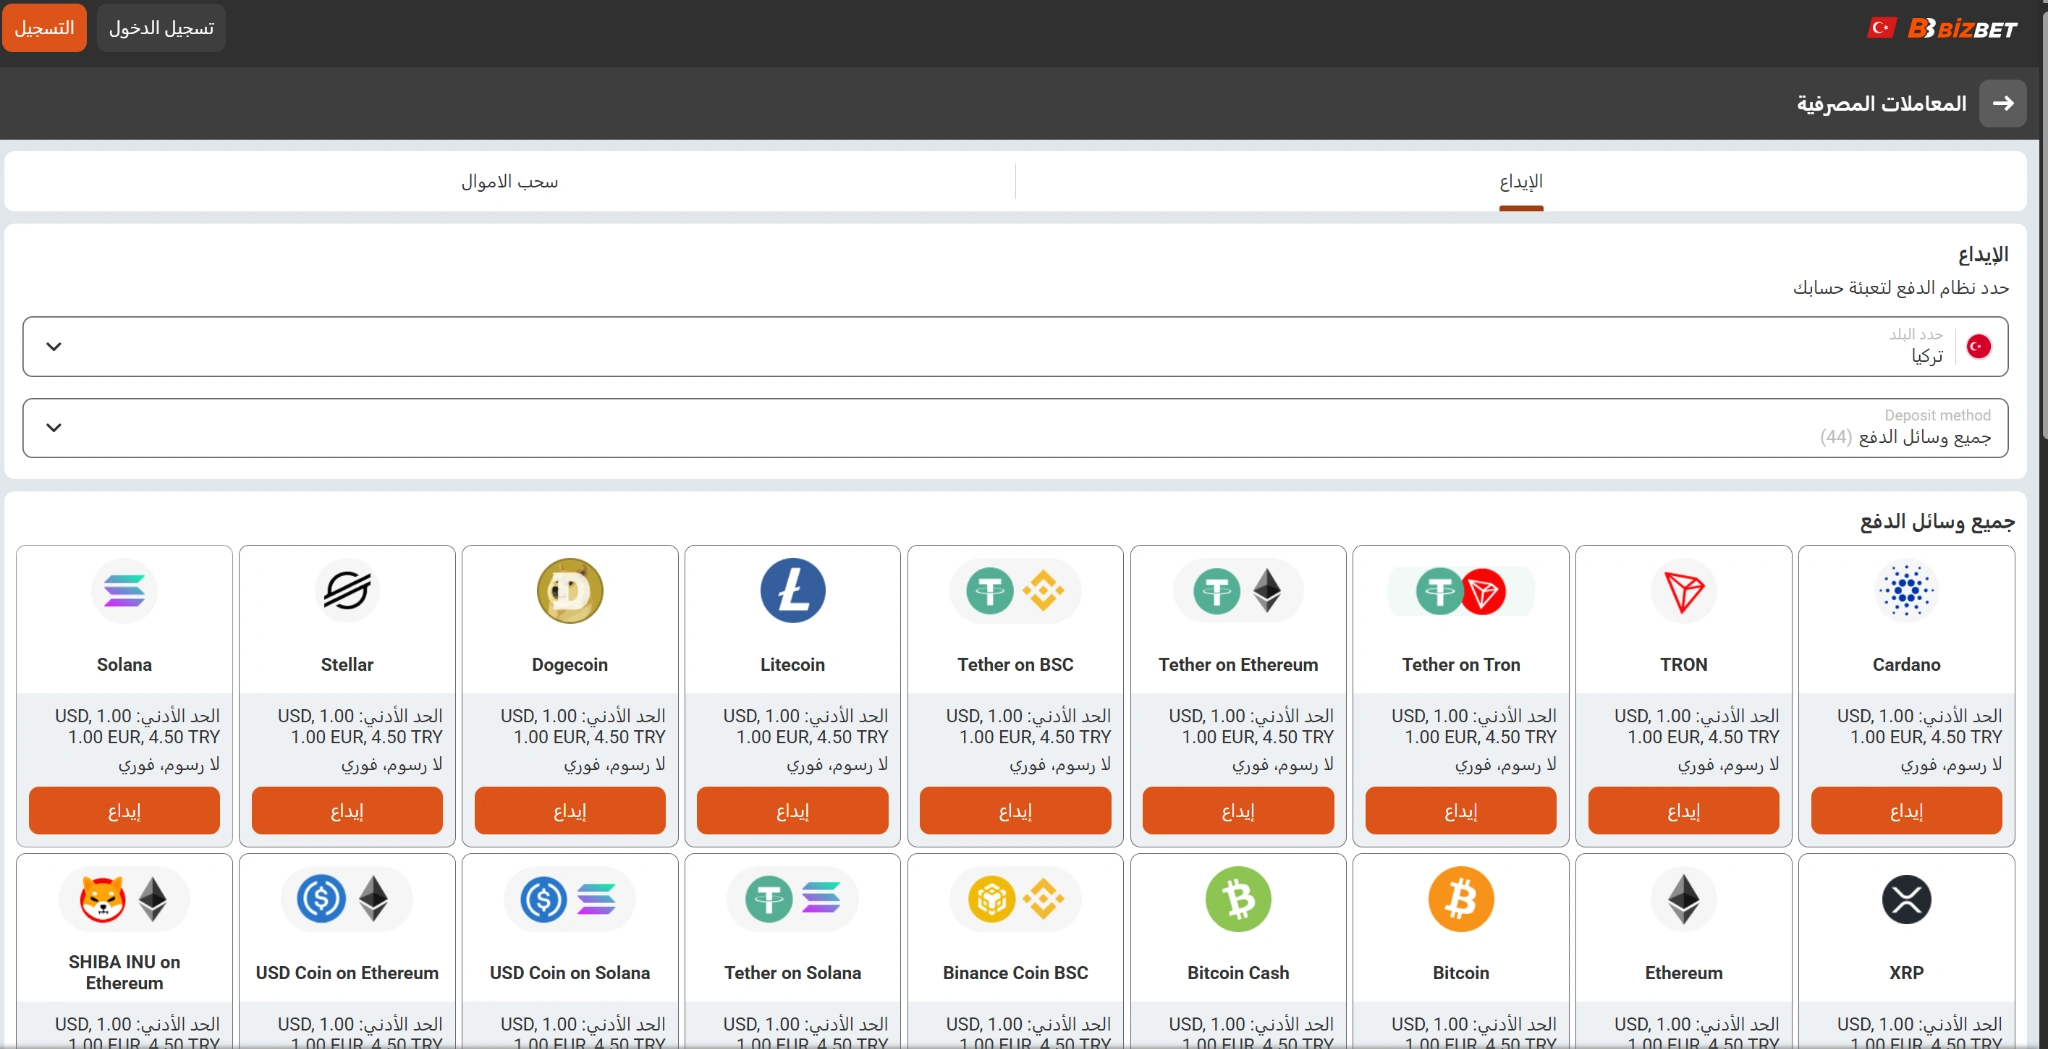The height and width of the screenshot is (1049, 2048).
Task: Select the الإيداع tab
Action: tap(1521, 181)
